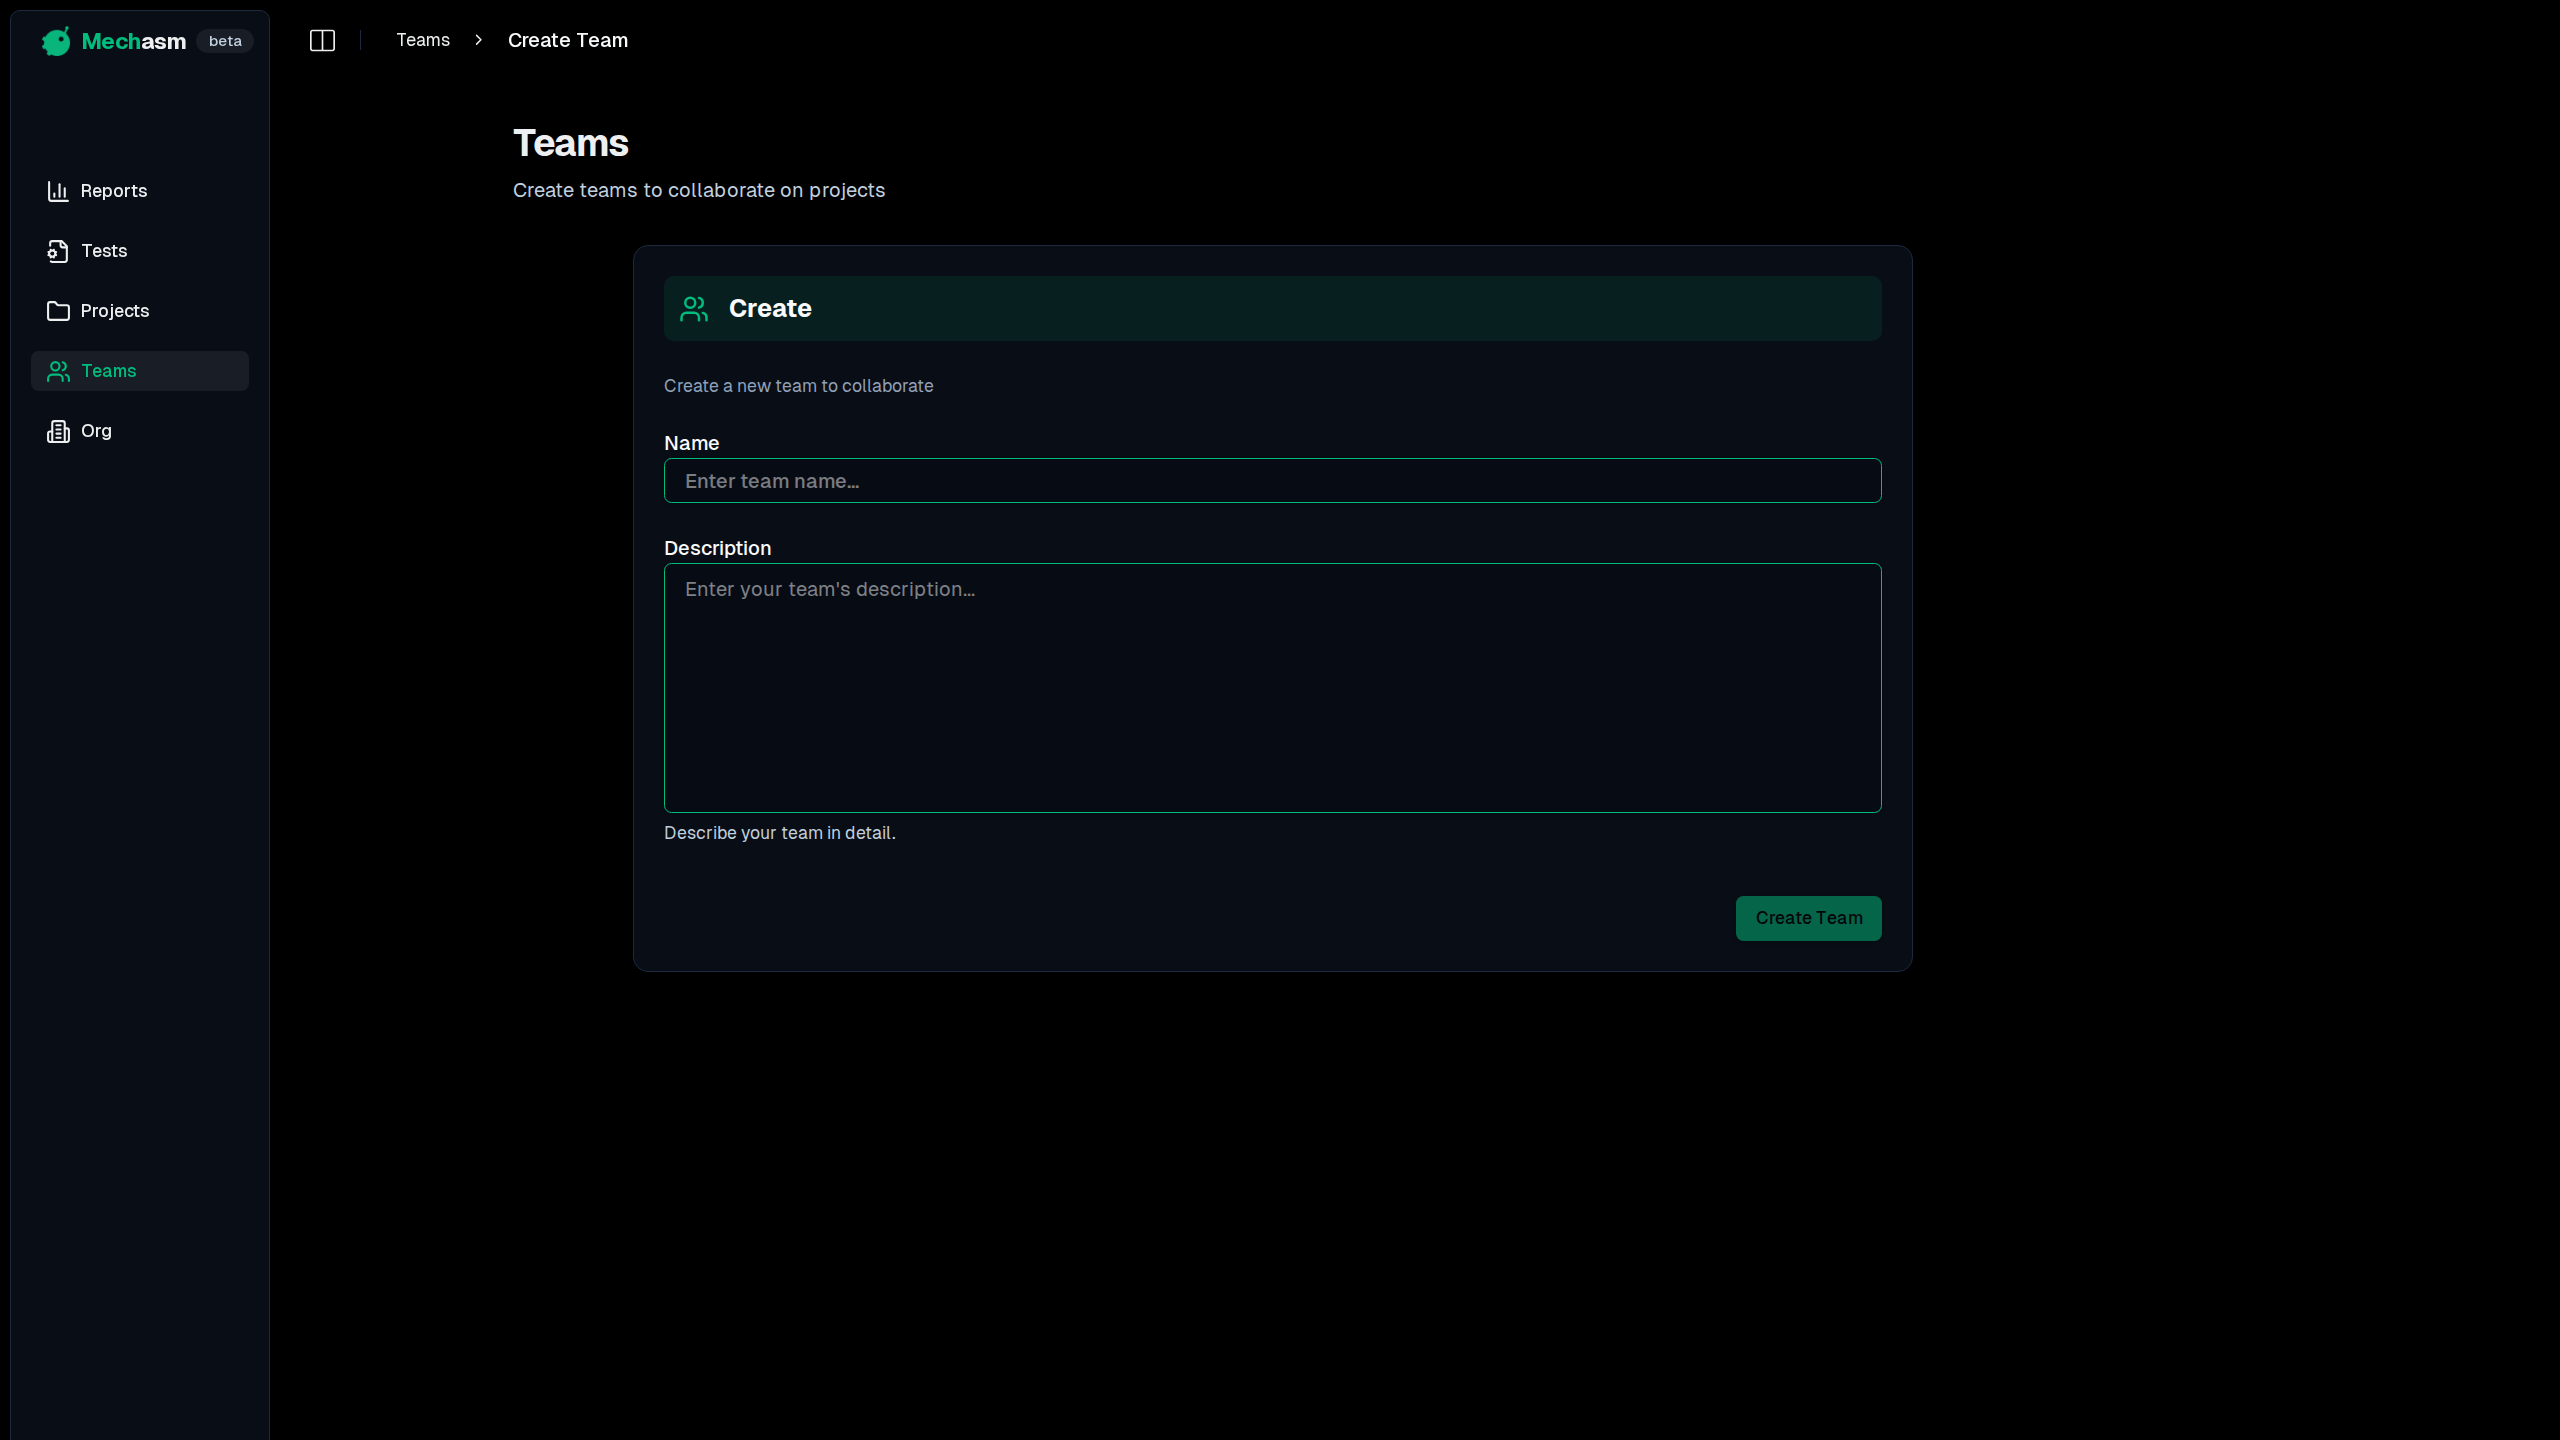Select the Teams people icon in sidebar

tap(57, 370)
